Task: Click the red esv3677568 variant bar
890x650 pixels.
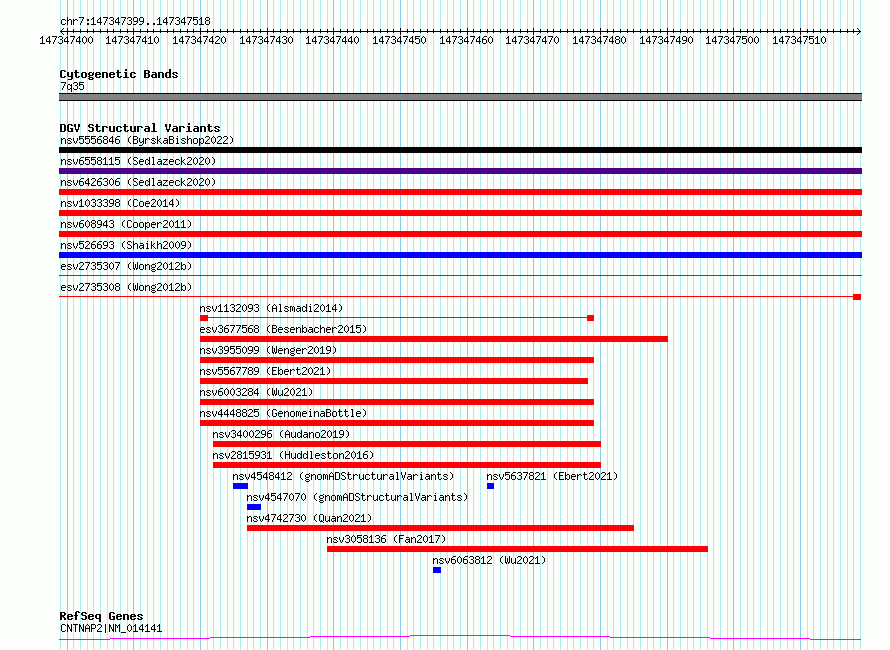Action: (x=434, y=339)
